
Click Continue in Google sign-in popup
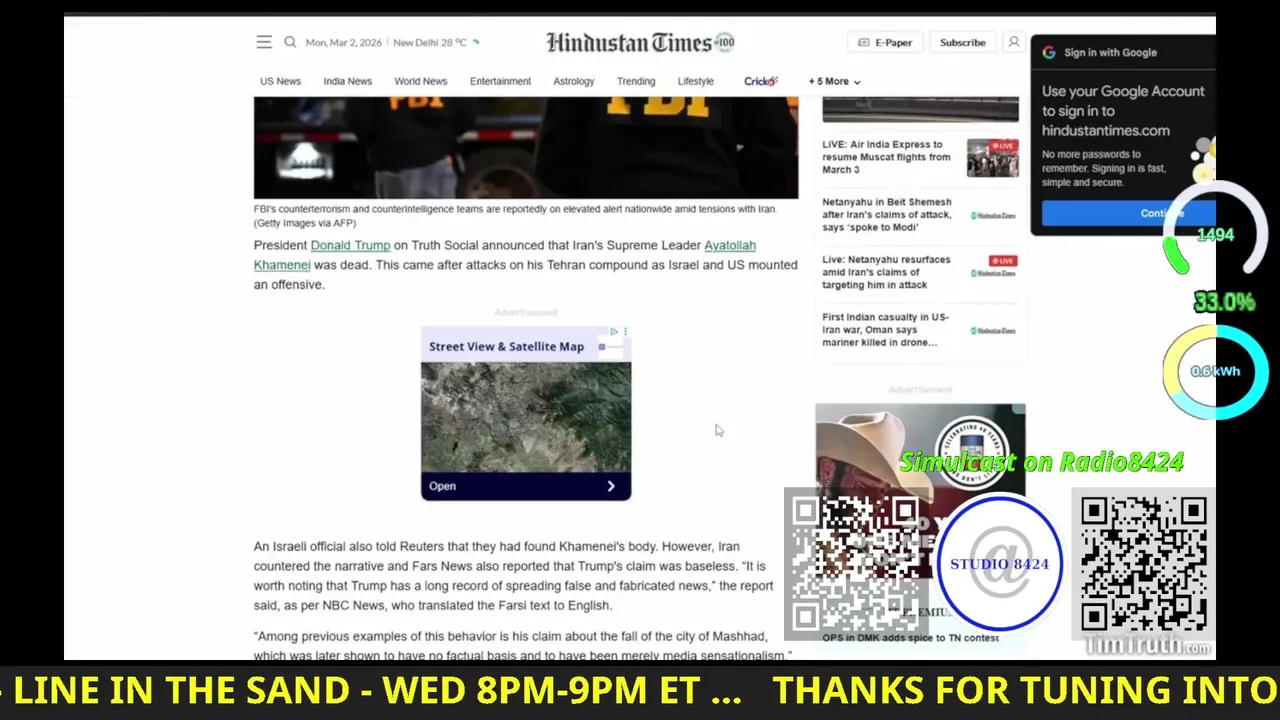click(1129, 213)
